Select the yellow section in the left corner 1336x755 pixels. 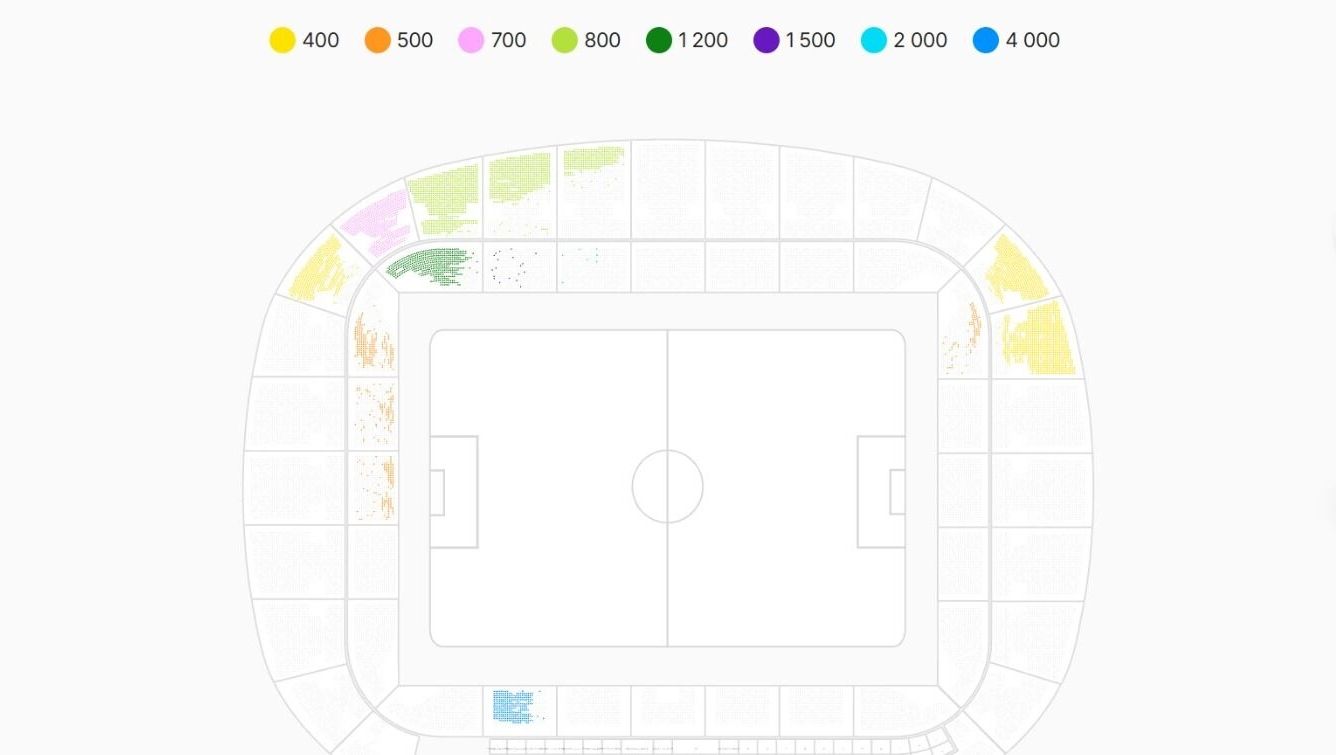click(x=320, y=270)
